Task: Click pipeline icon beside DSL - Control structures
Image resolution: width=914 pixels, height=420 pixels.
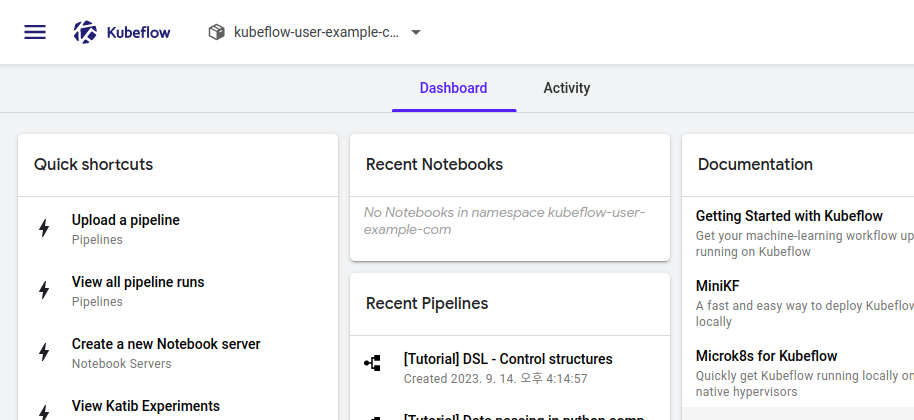Action: pyautogui.click(x=372, y=363)
